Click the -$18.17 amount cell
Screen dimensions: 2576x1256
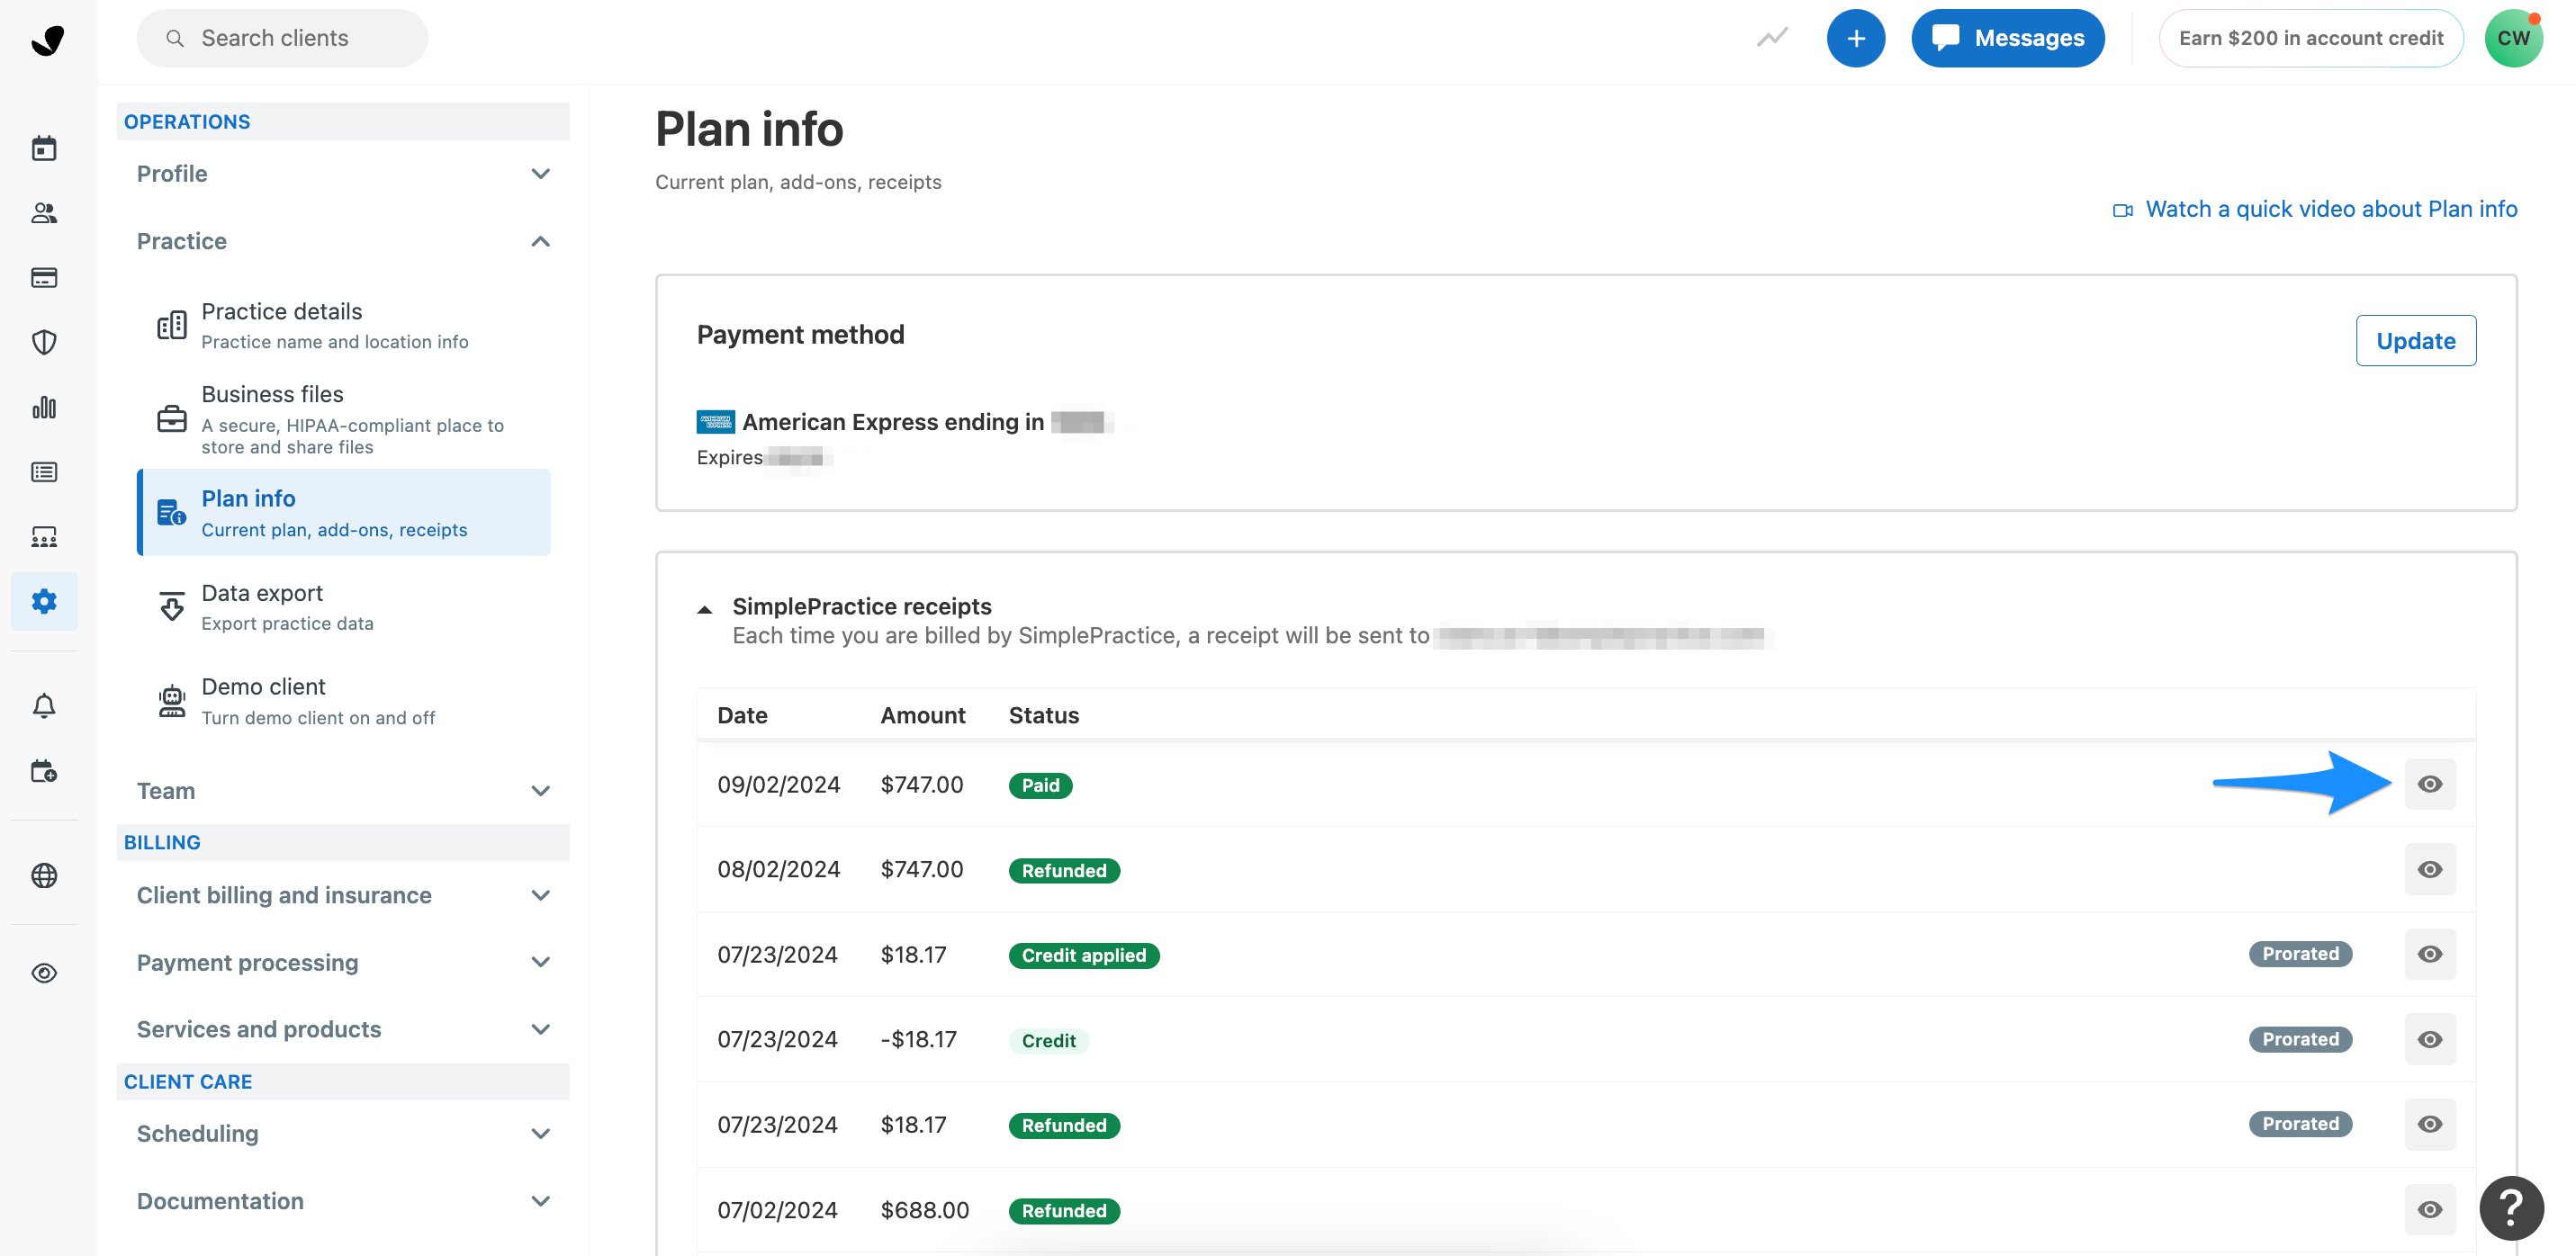[x=918, y=1039]
